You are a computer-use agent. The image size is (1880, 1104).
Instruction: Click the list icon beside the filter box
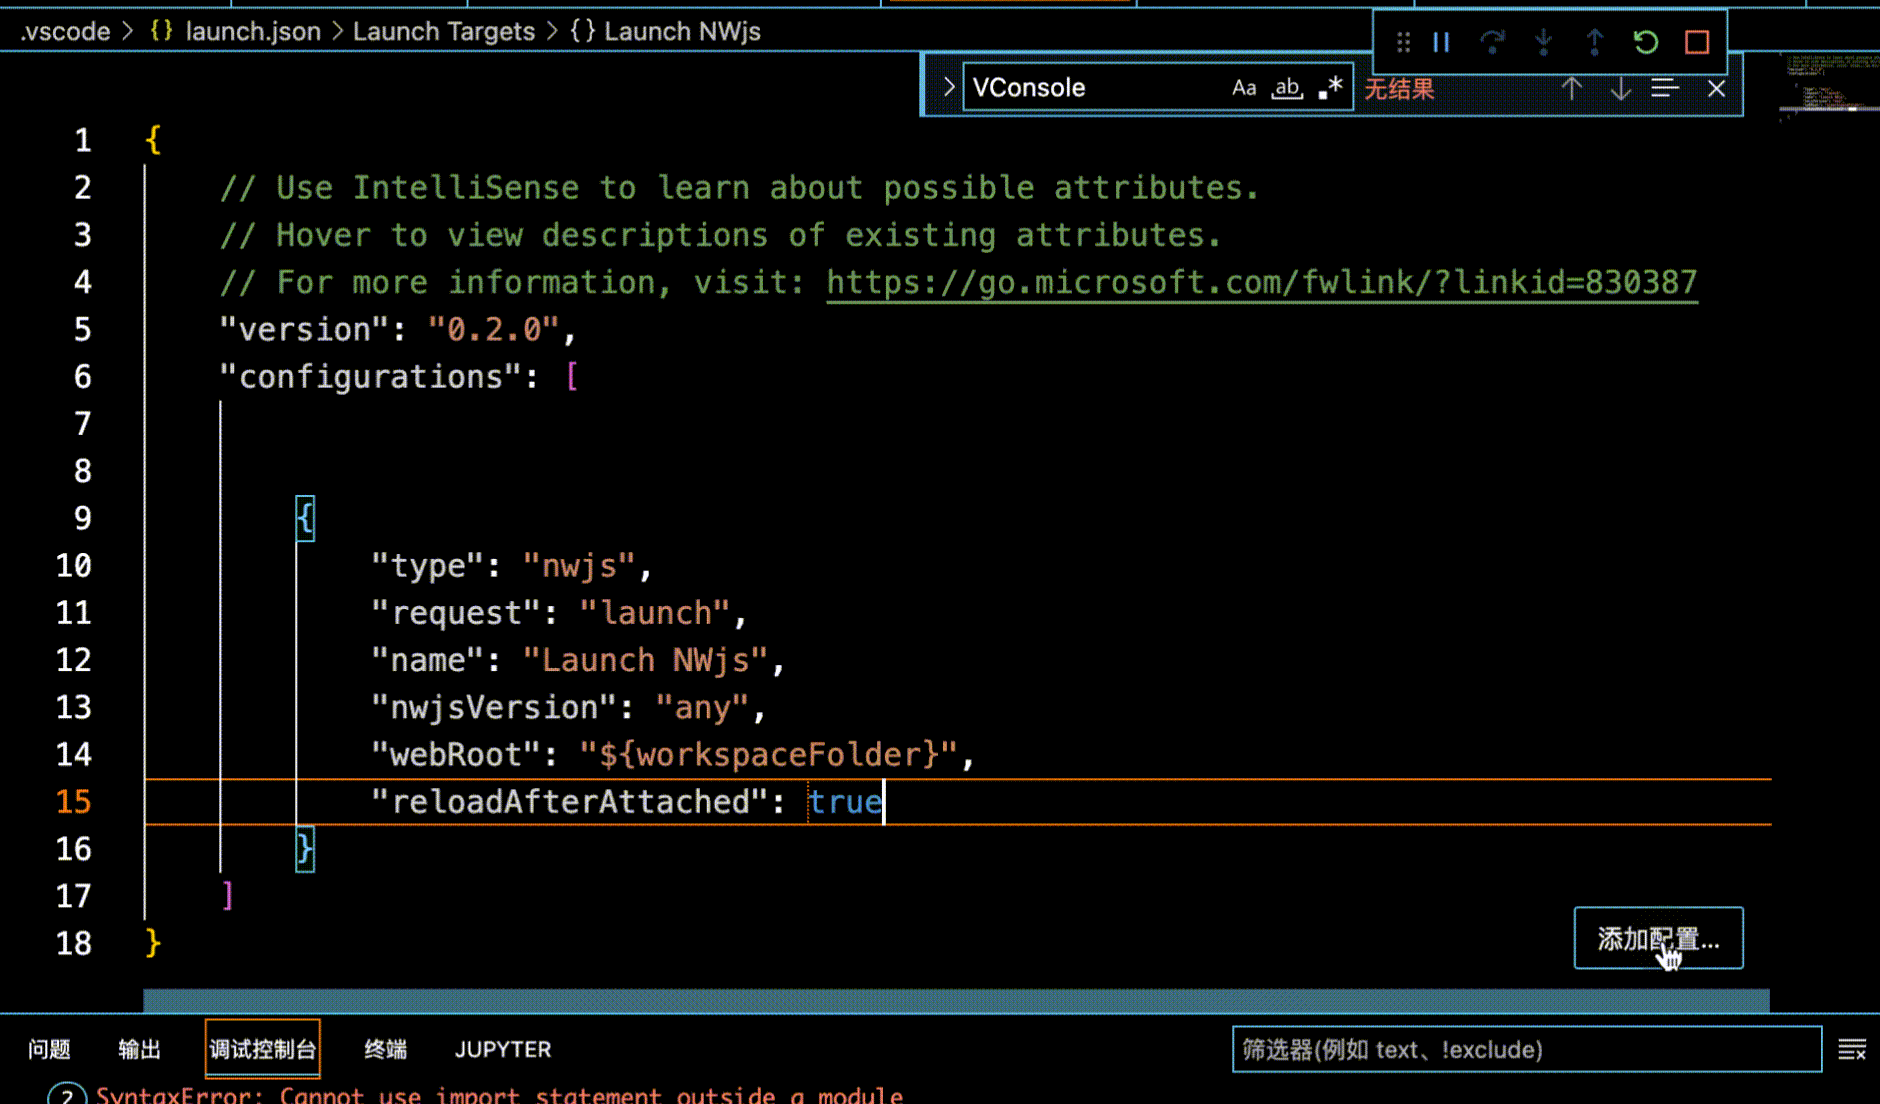tap(1852, 1049)
